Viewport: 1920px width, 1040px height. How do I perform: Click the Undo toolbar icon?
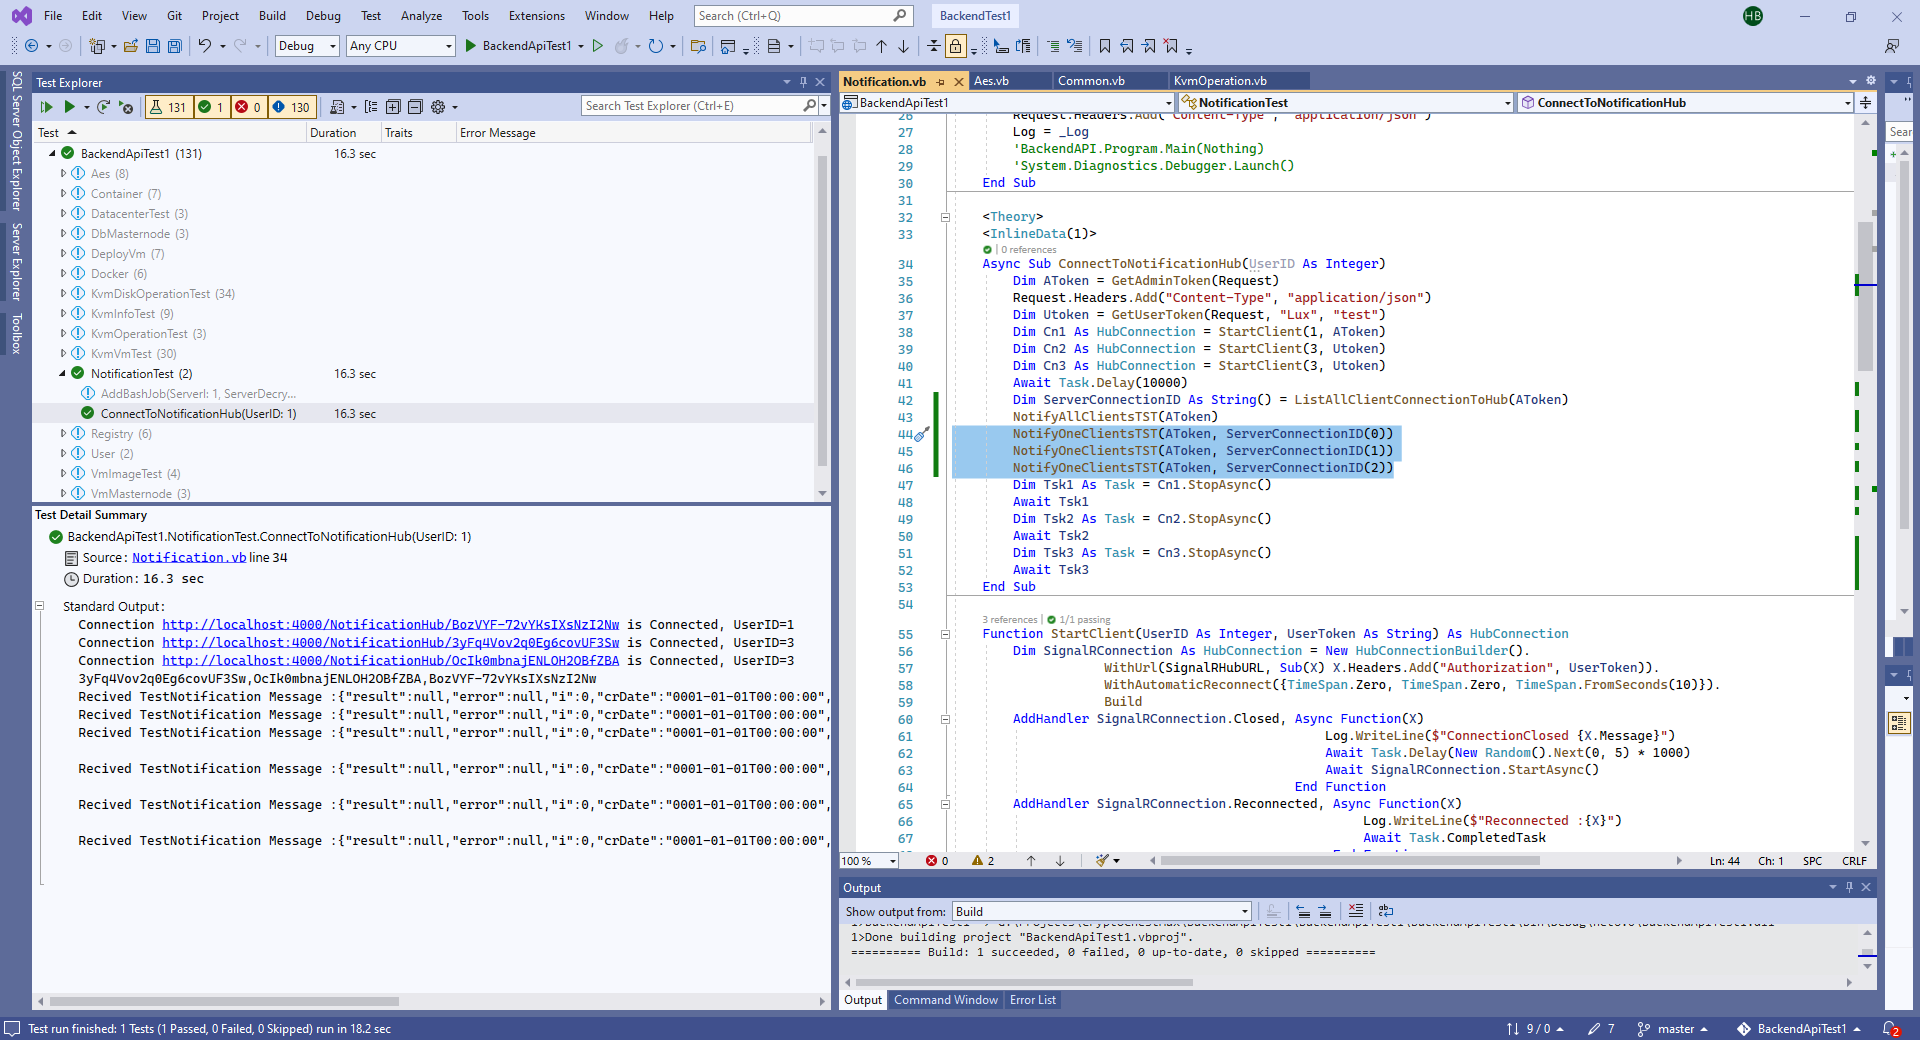[x=204, y=46]
